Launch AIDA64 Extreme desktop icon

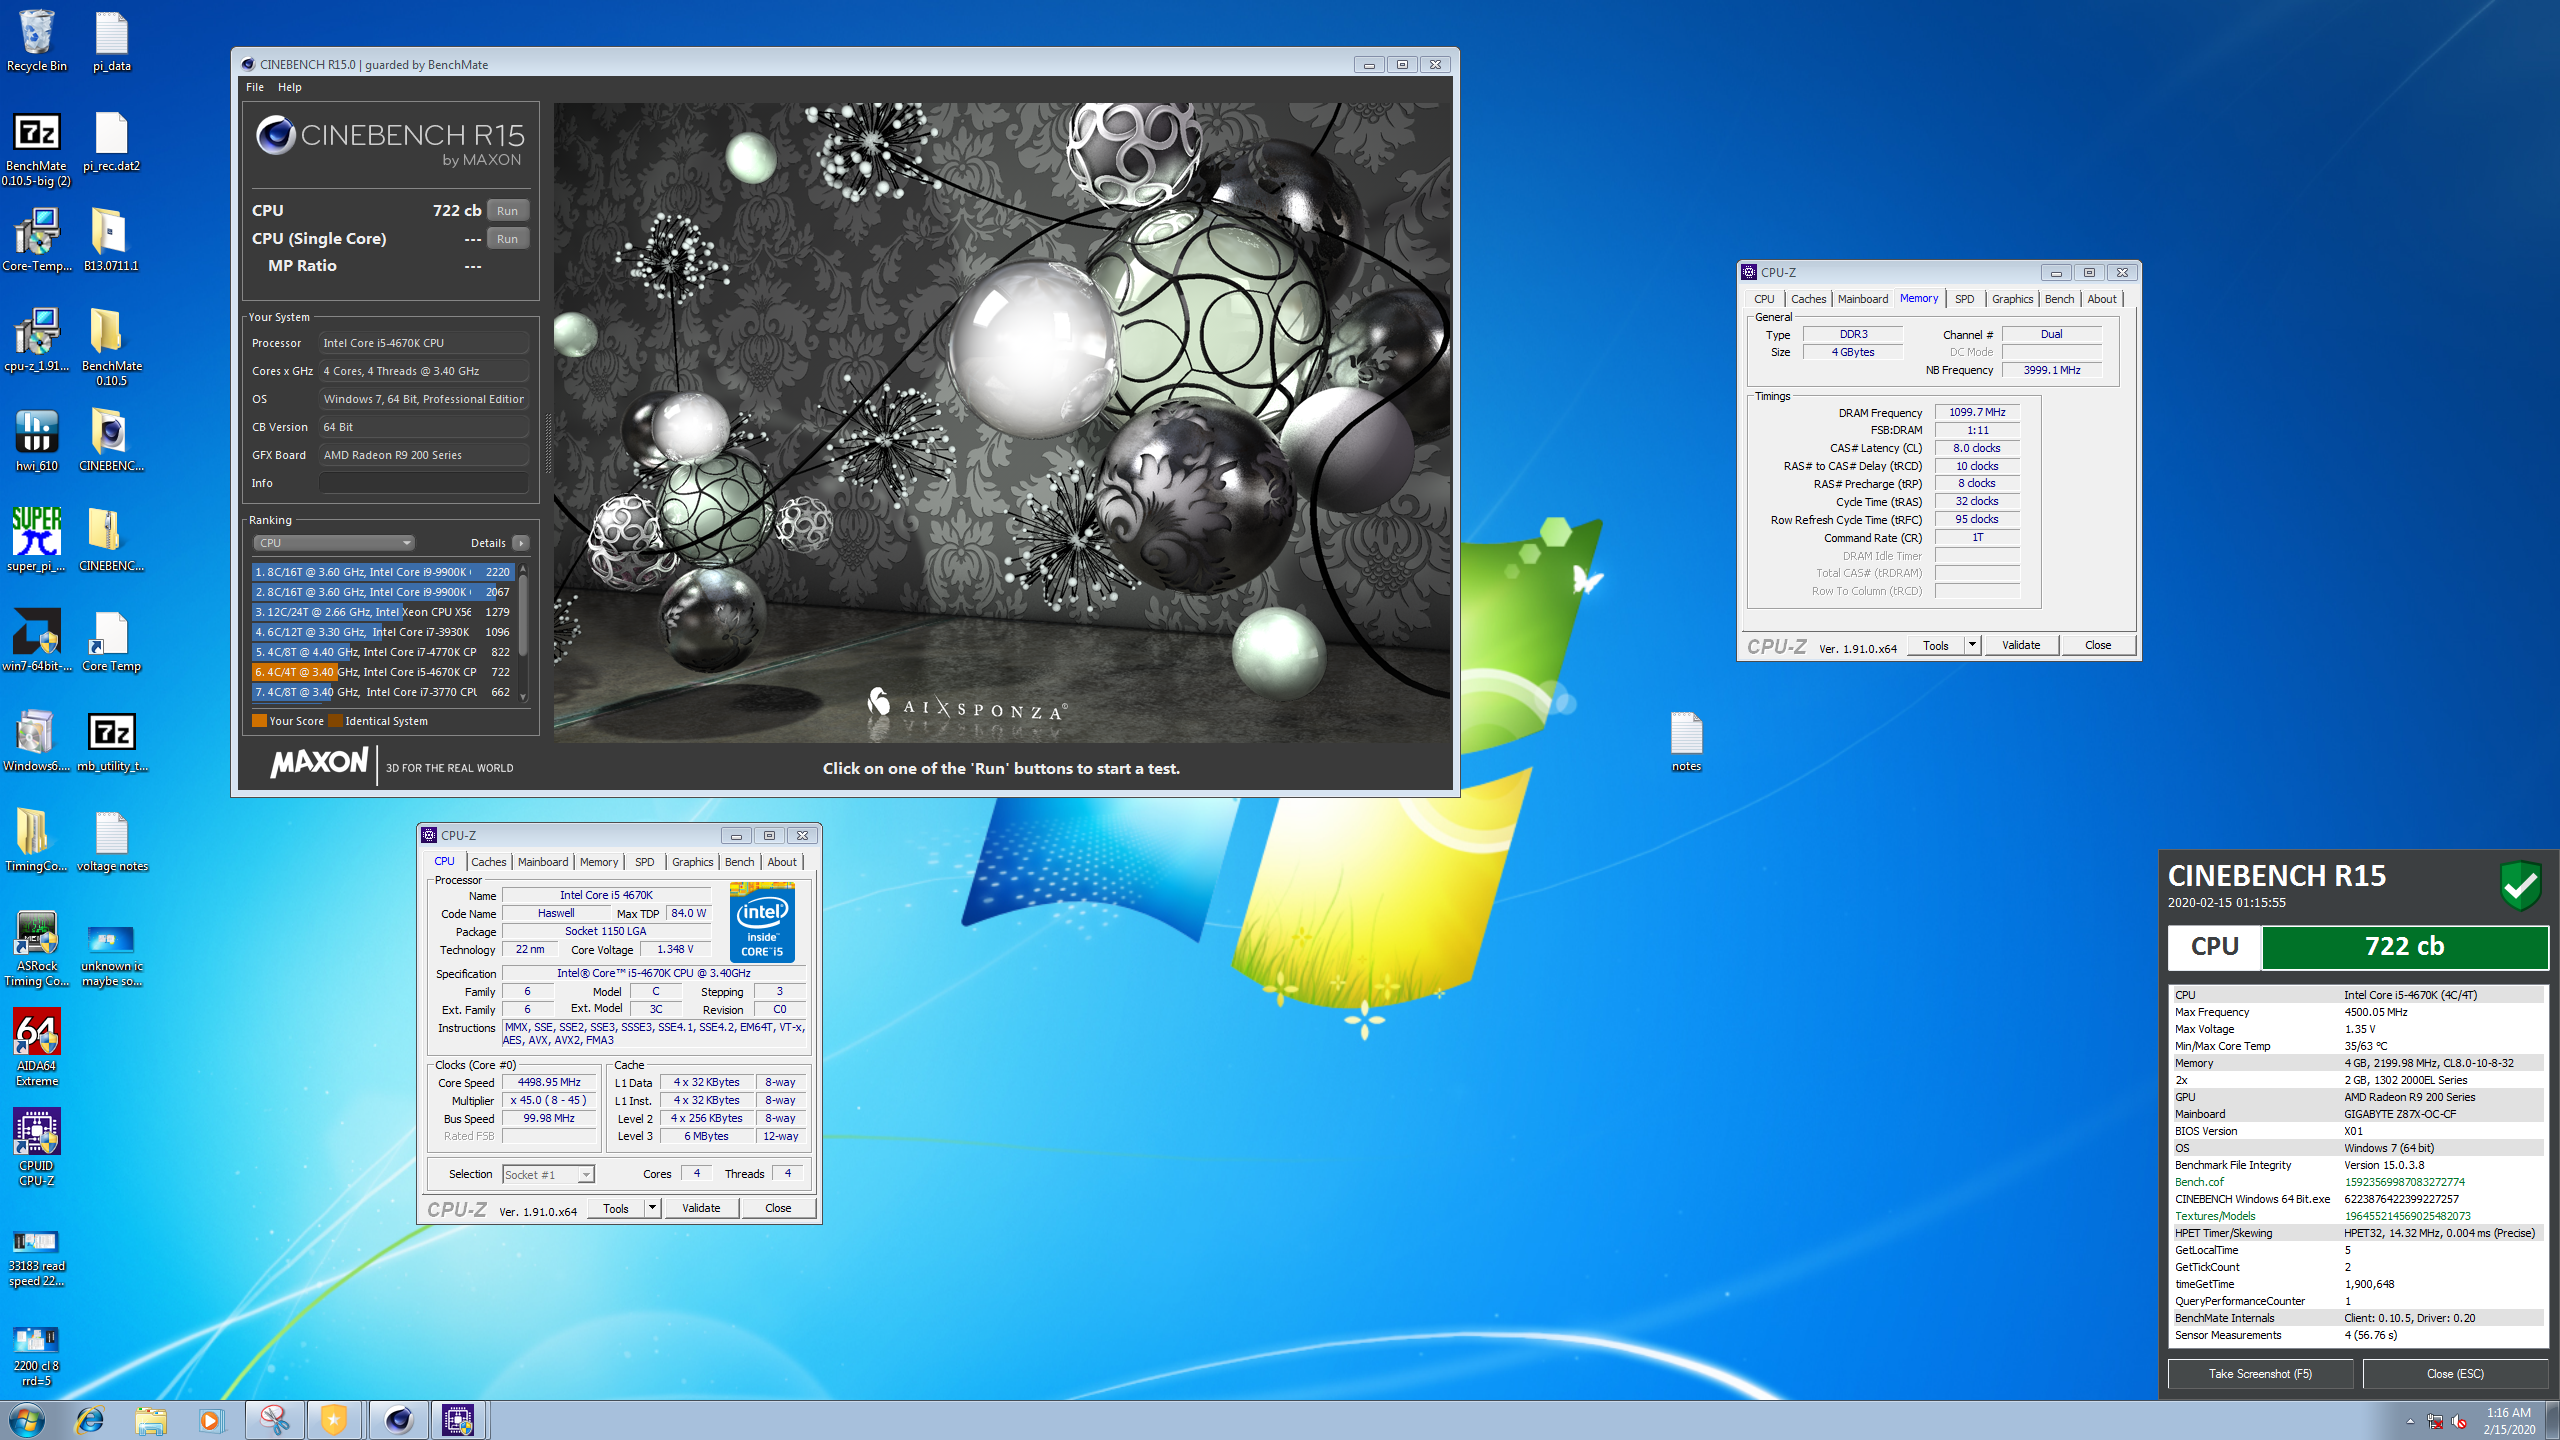pyautogui.click(x=37, y=1048)
